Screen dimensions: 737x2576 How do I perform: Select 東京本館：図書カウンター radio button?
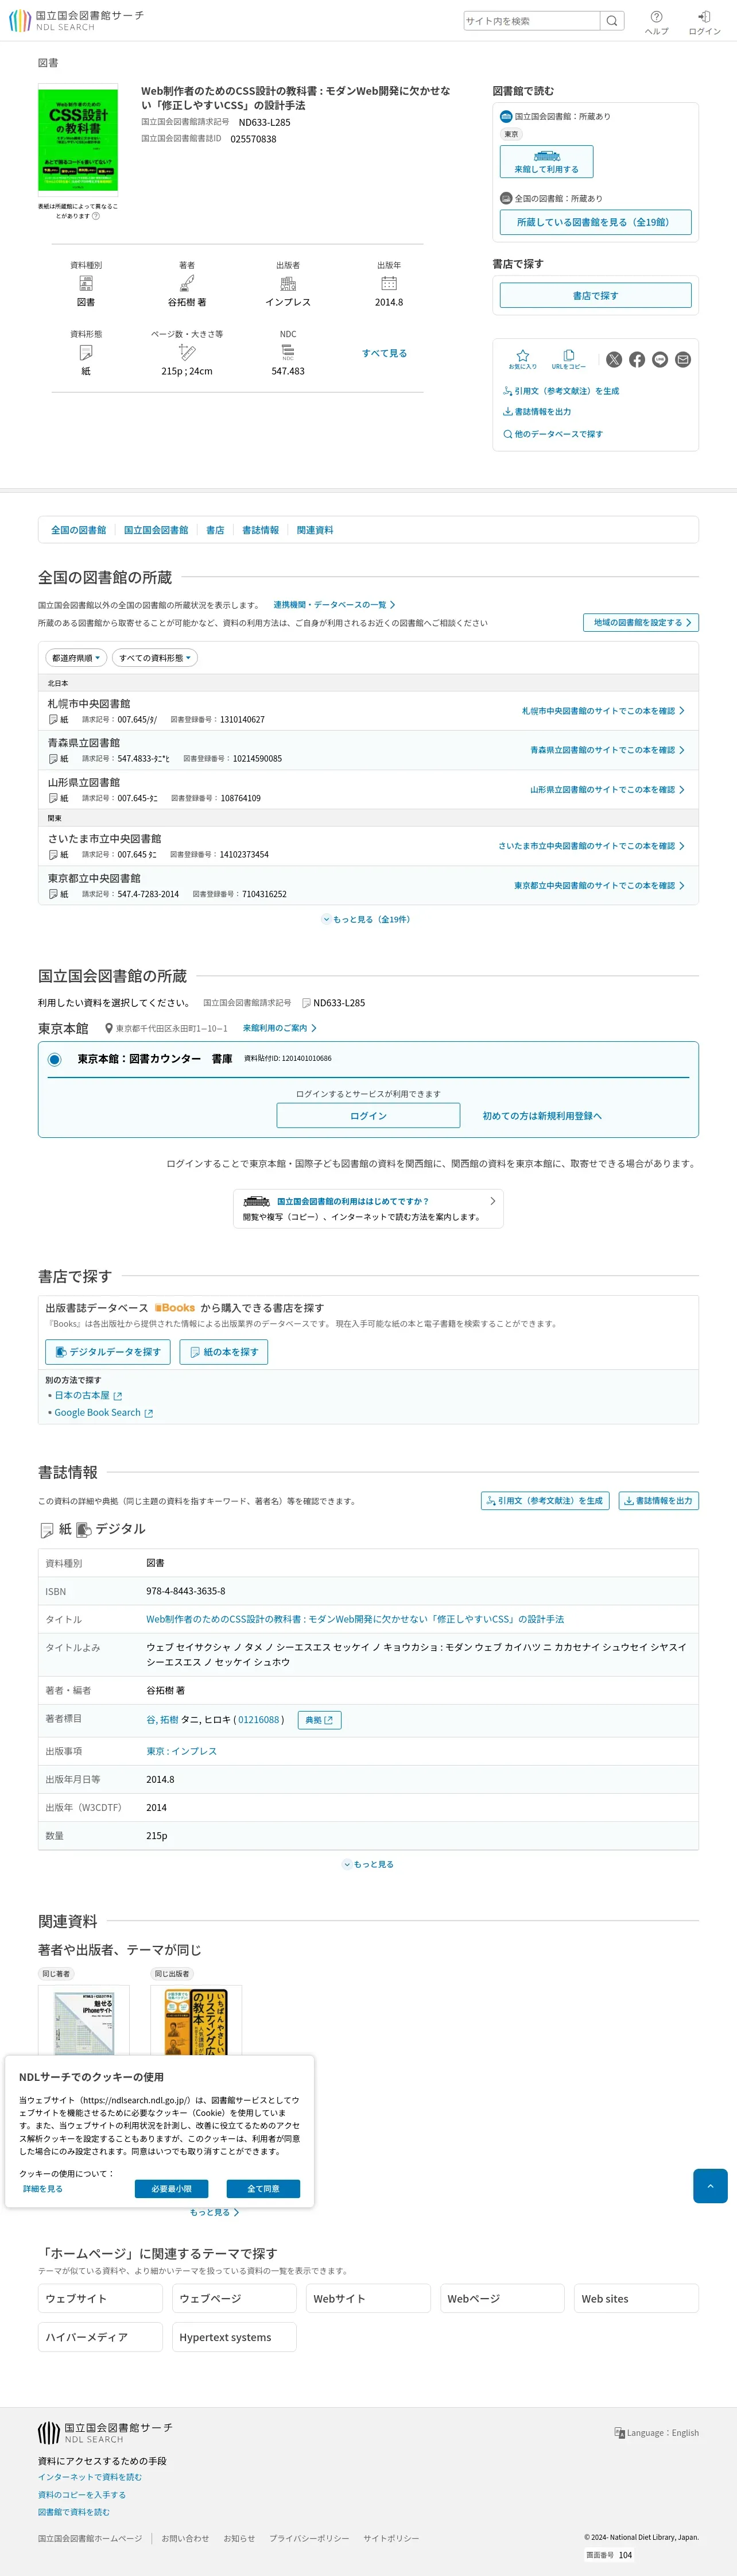(x=55, y=1059)
